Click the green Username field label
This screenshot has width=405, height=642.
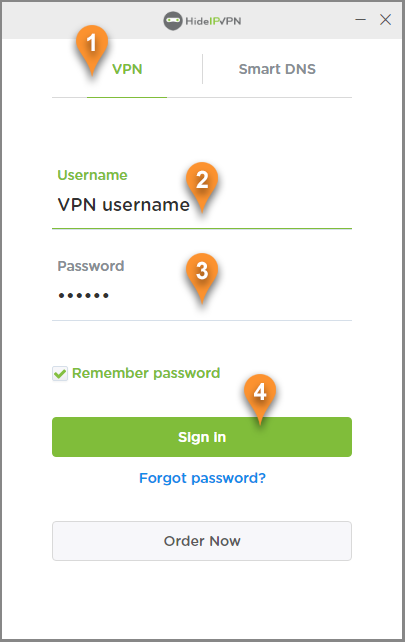click(x=92, y=175)
